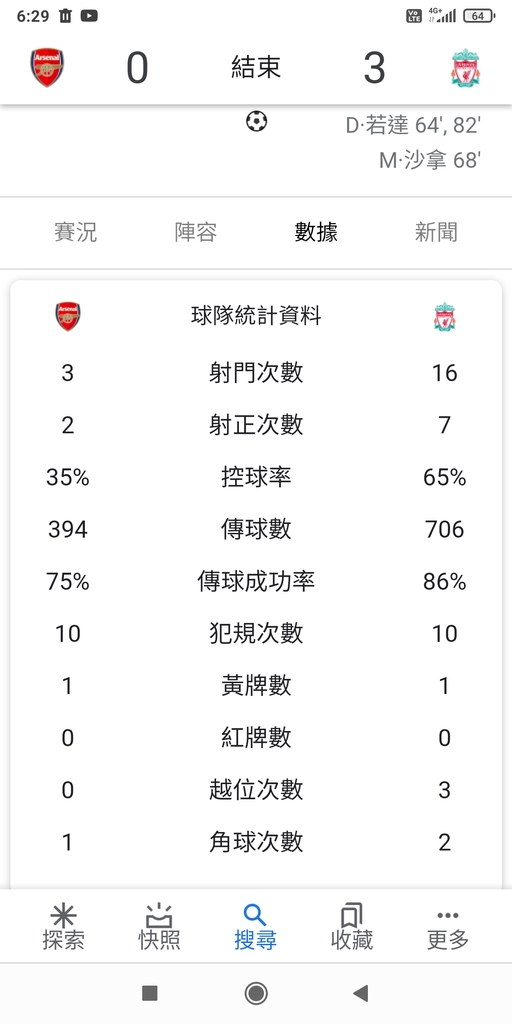Open 探索 from the bottom navigation

[x=63, y=927]
